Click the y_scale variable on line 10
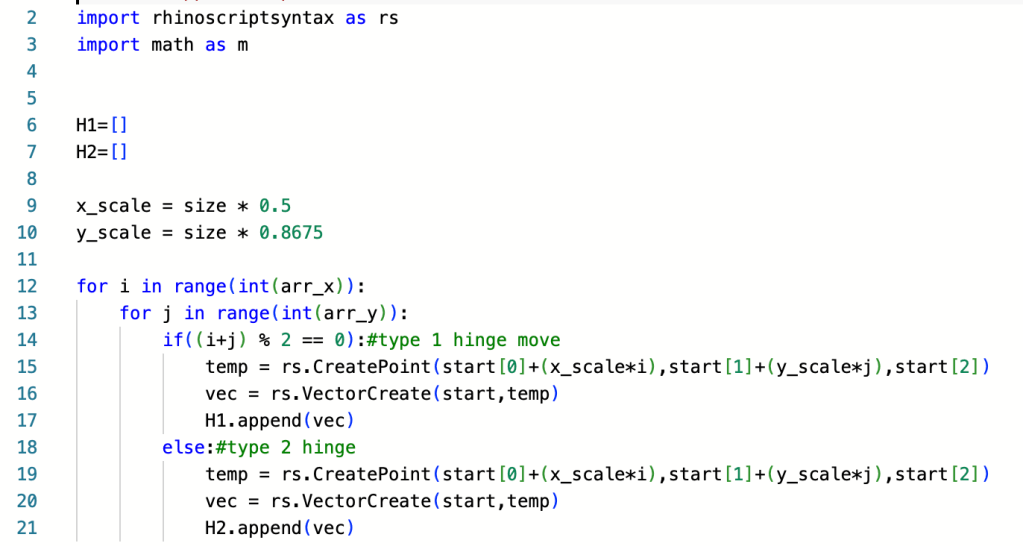Screen dimensions: 1023x546 pos(113,233)
